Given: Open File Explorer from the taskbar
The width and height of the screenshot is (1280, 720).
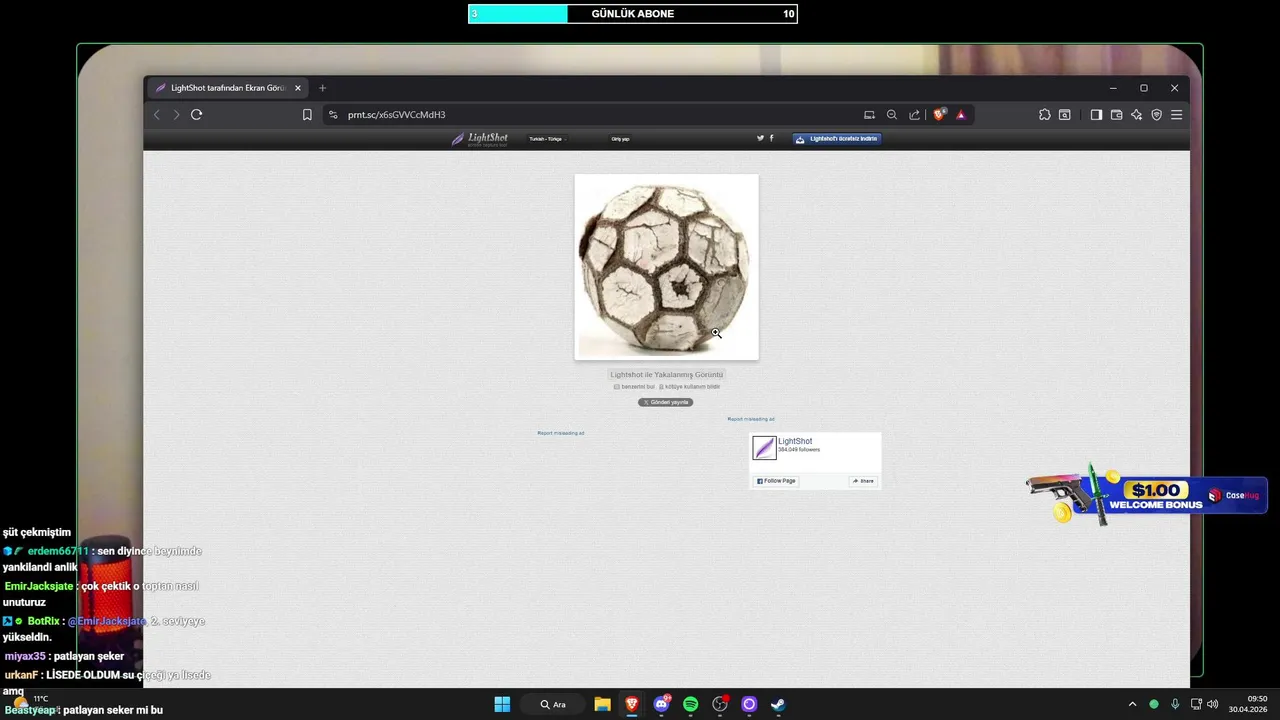Looking at the screenshot, I should 602,704.
